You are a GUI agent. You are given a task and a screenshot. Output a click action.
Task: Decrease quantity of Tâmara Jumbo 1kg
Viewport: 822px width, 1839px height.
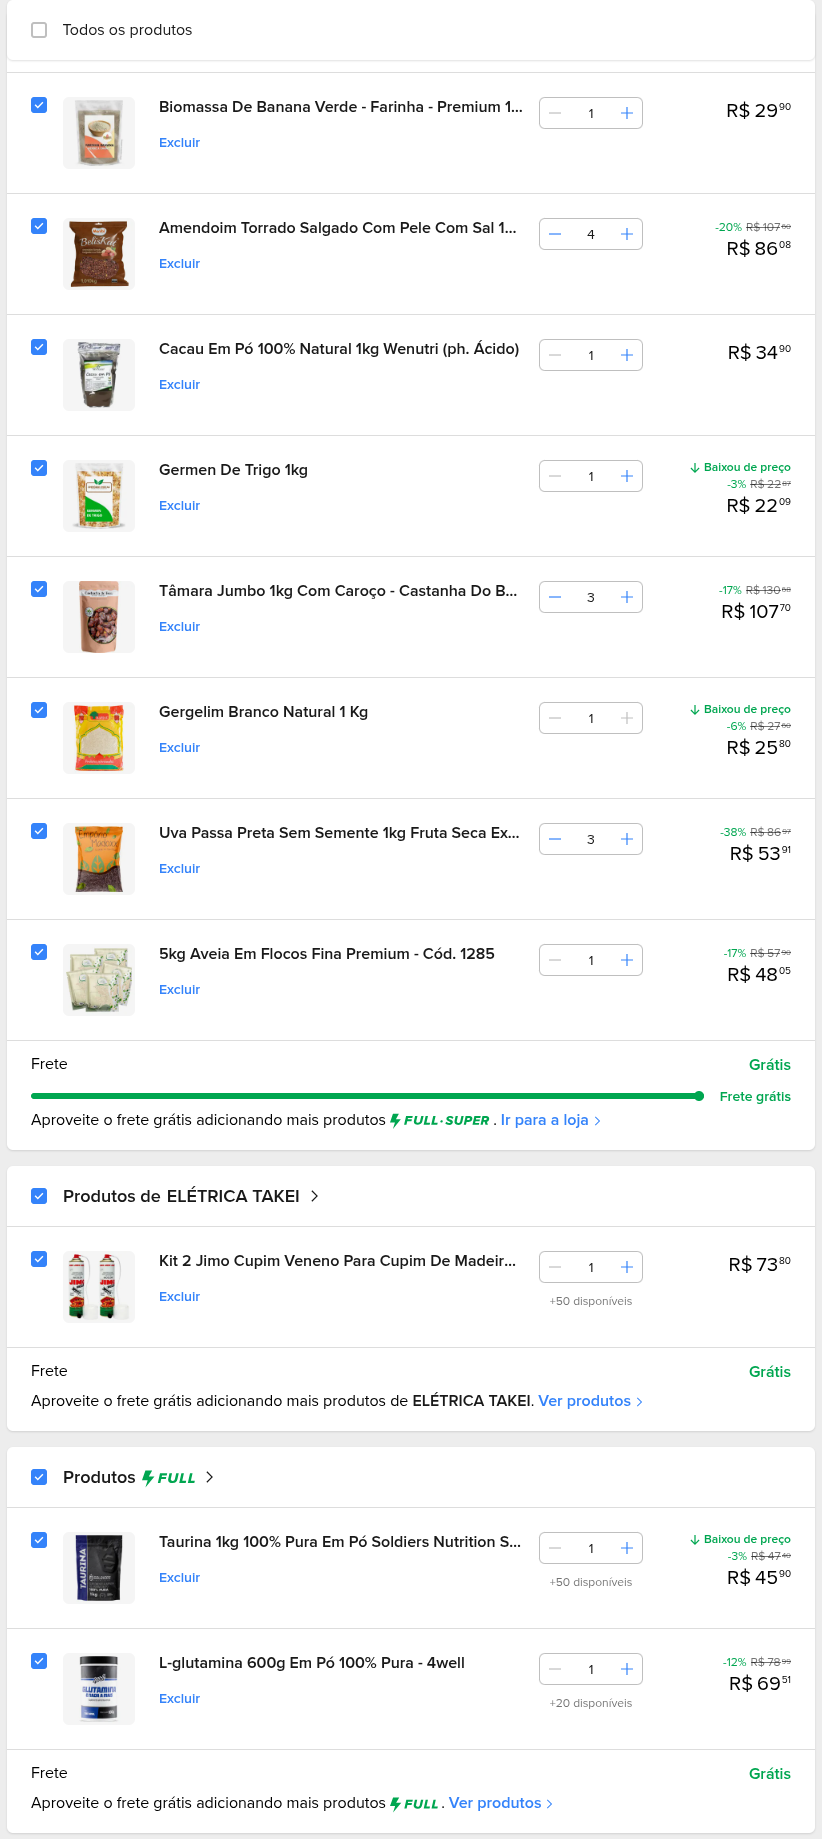click(x=555, y=597)
